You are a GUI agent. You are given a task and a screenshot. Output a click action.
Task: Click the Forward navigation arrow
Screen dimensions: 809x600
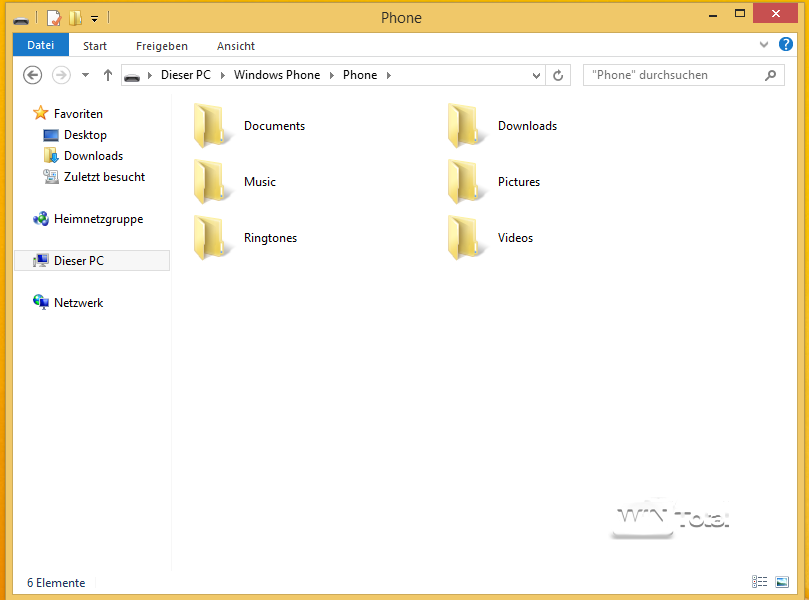click(x=61, y=75)
